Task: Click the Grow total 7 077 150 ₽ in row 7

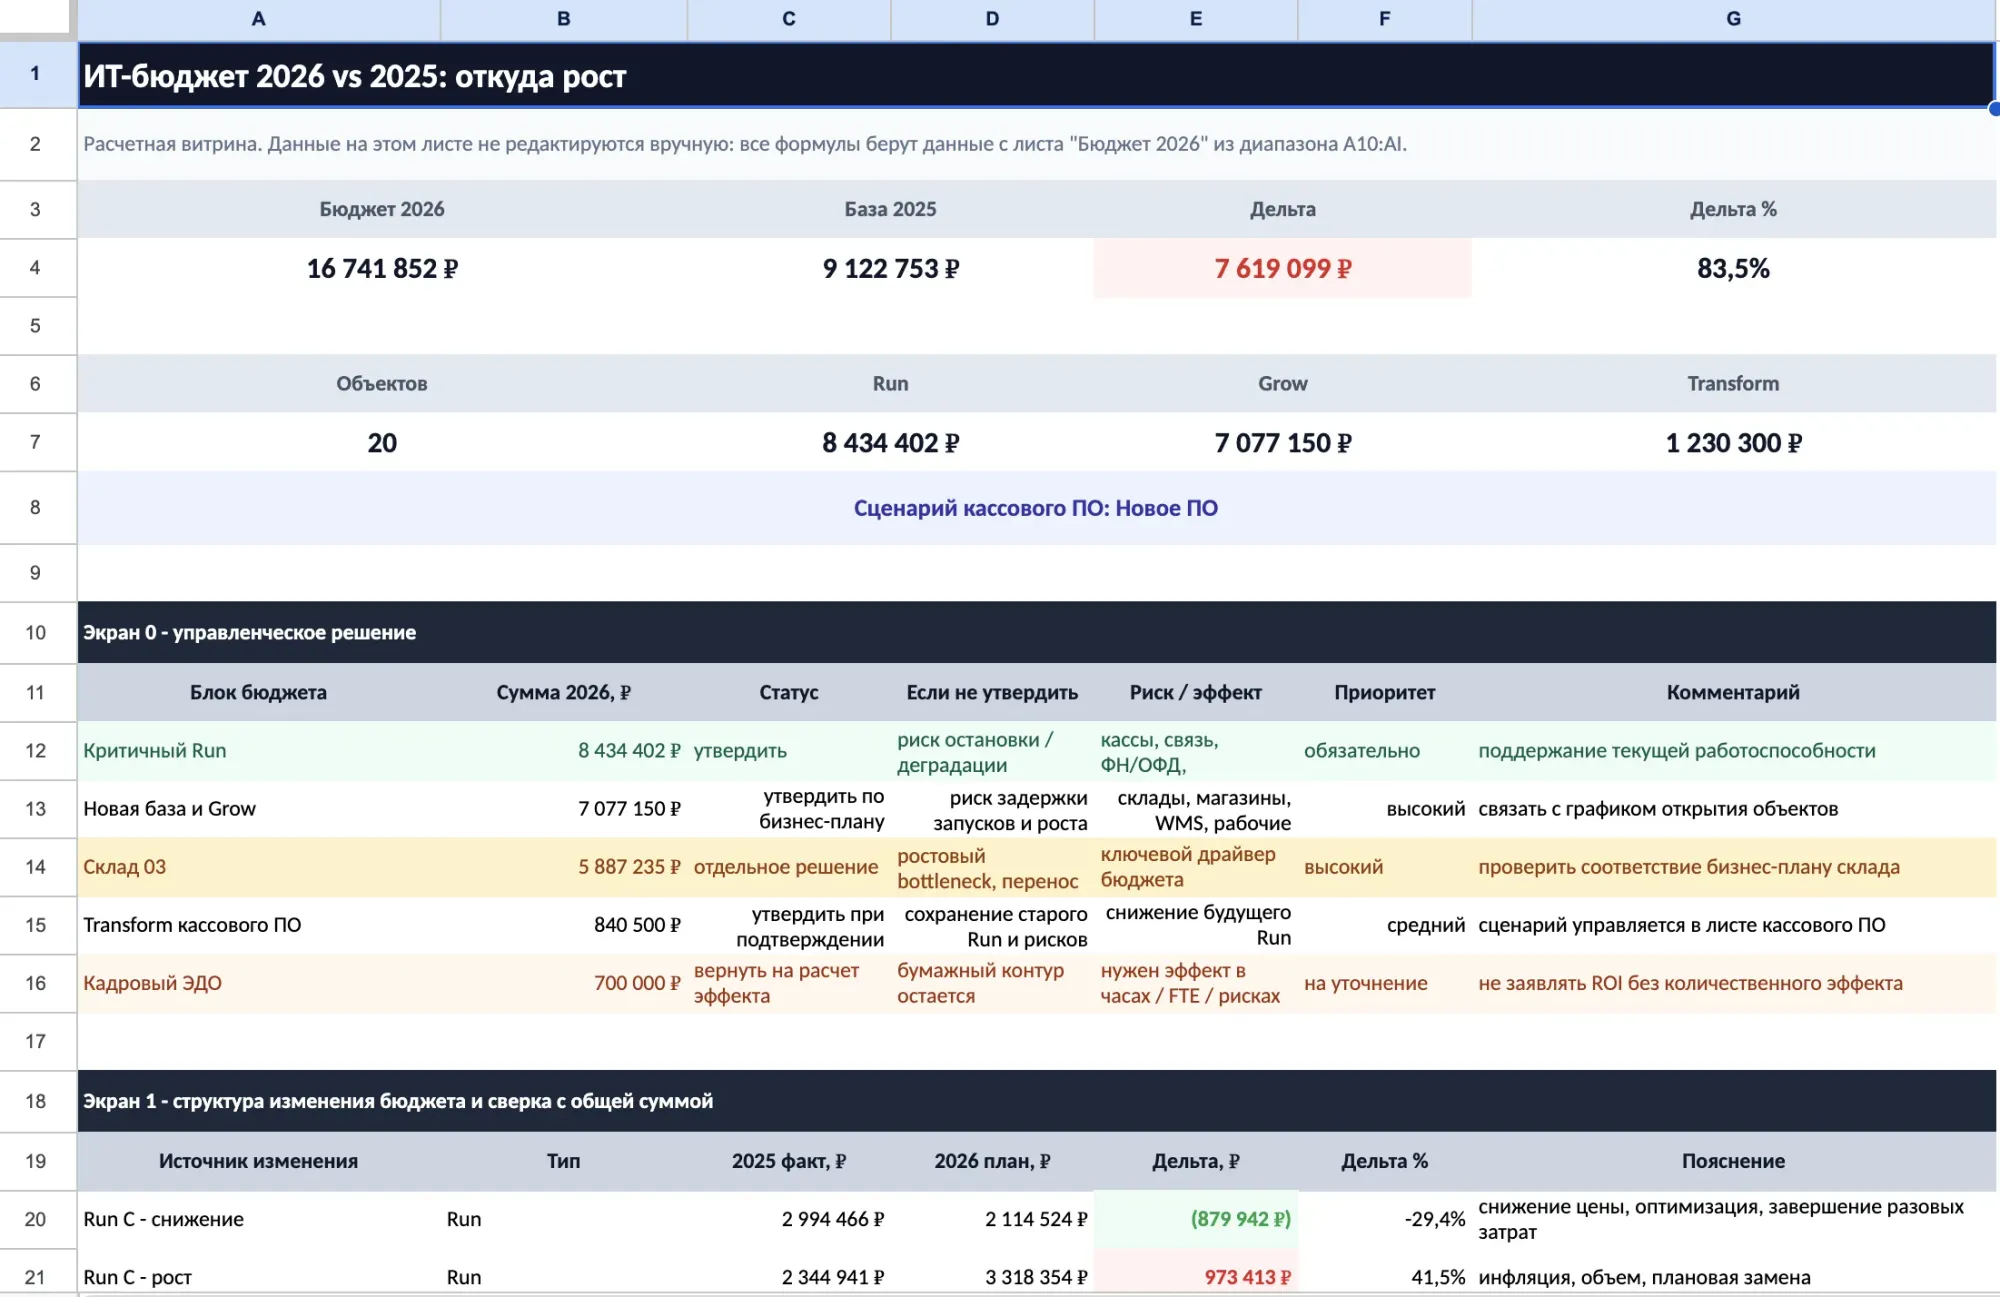Action: (x=1283, y=443)
